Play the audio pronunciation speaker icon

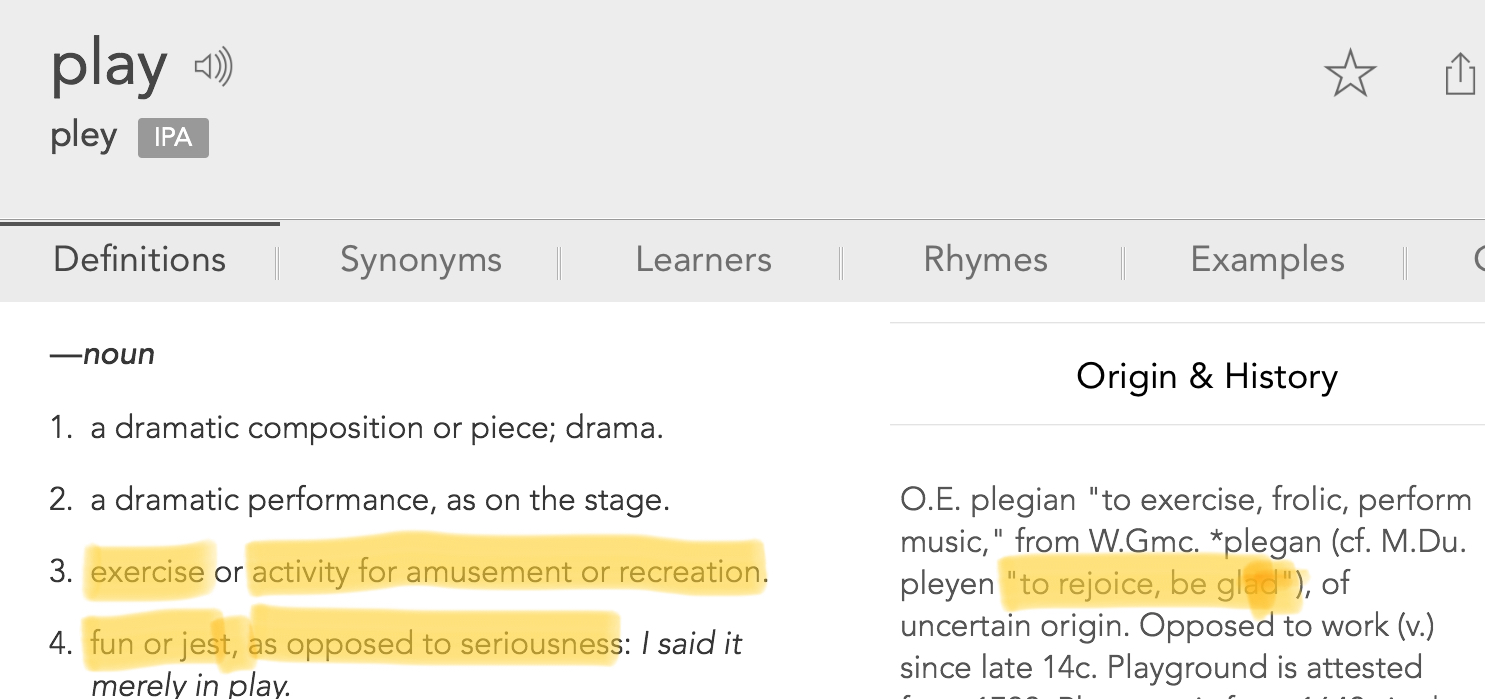[x=213, y=68]
